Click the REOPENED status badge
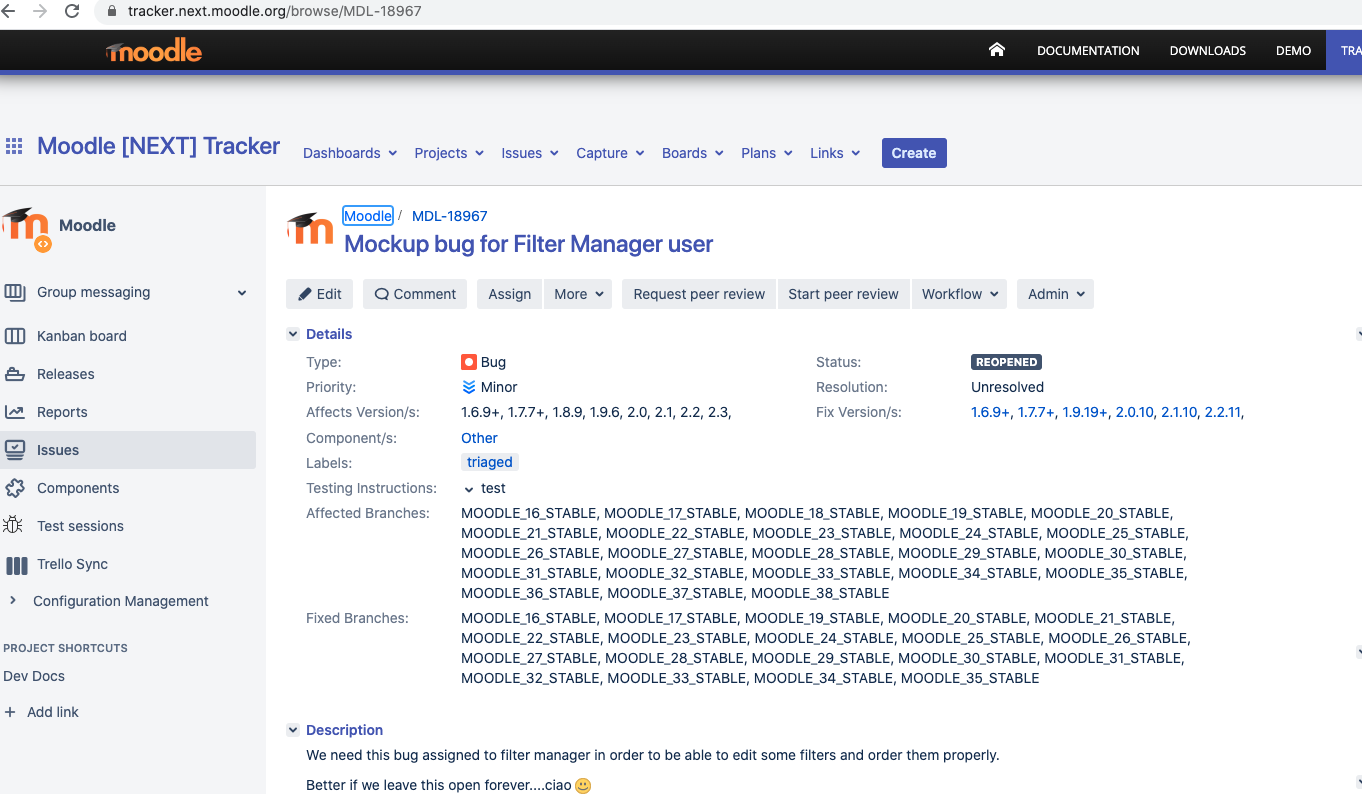The width and height of the screenshot is (1362, 794). coord(1007,362)
